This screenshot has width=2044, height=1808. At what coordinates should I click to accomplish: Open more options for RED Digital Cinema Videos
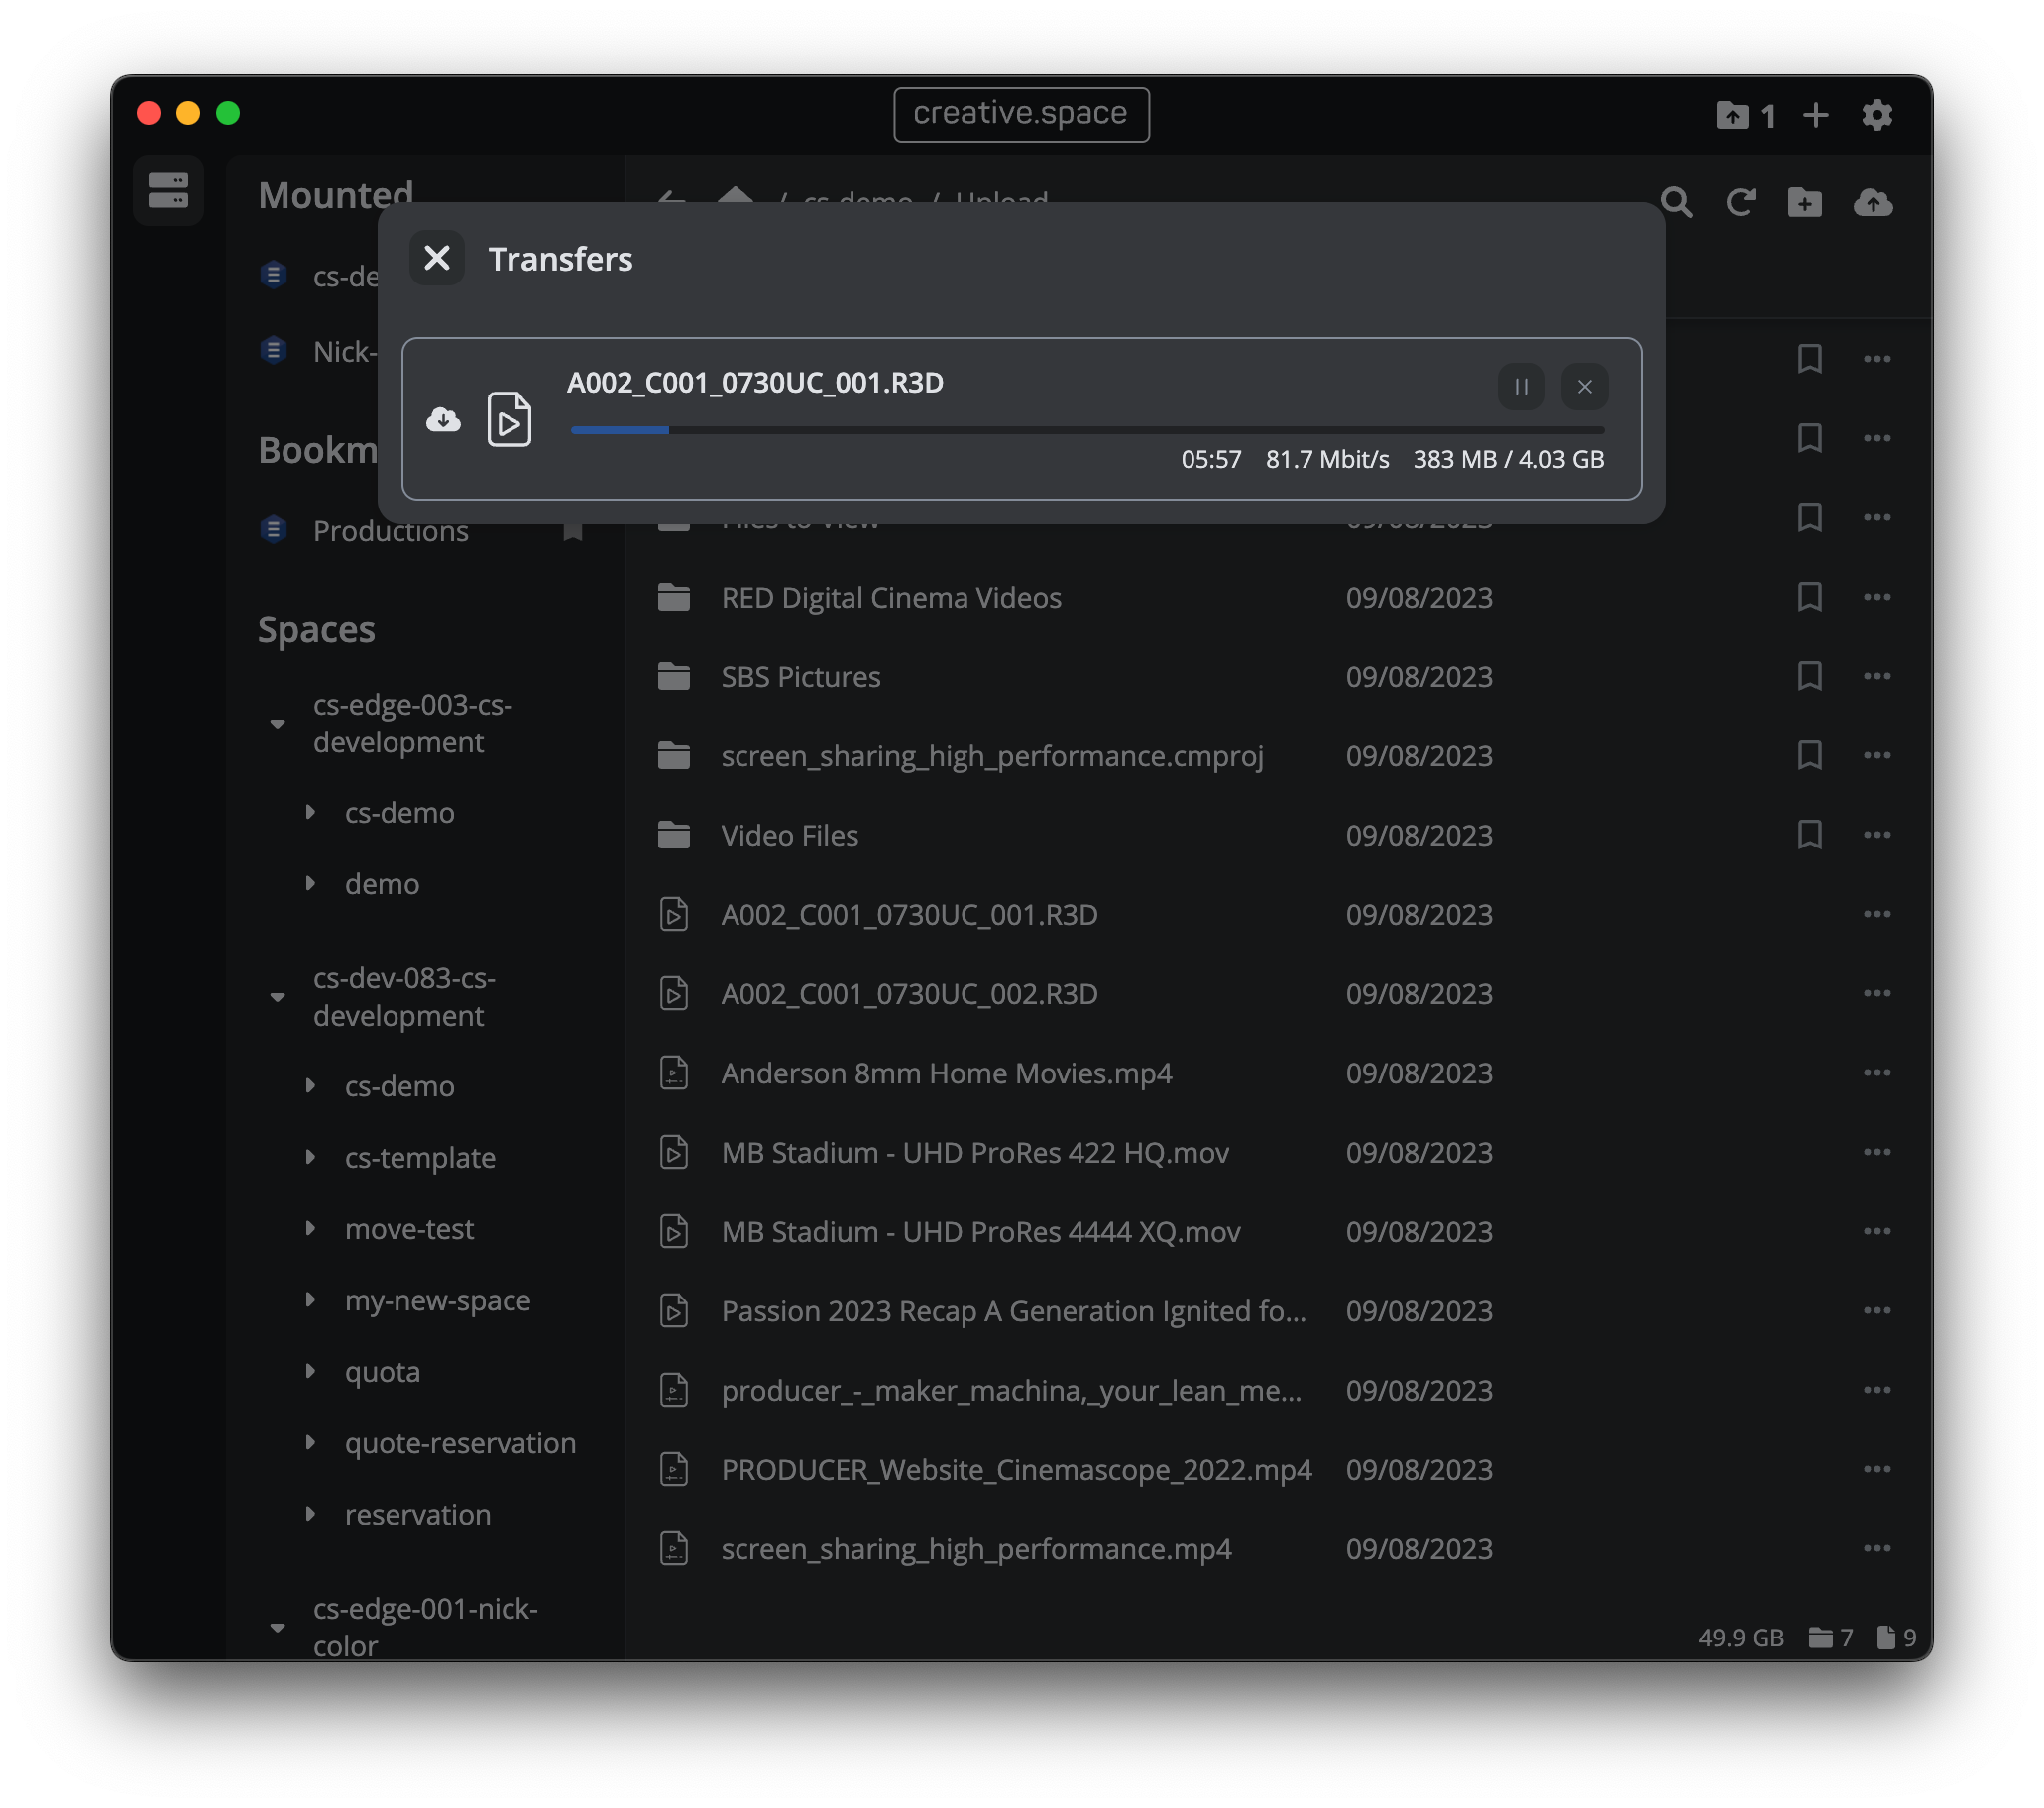pos(1877,597)
